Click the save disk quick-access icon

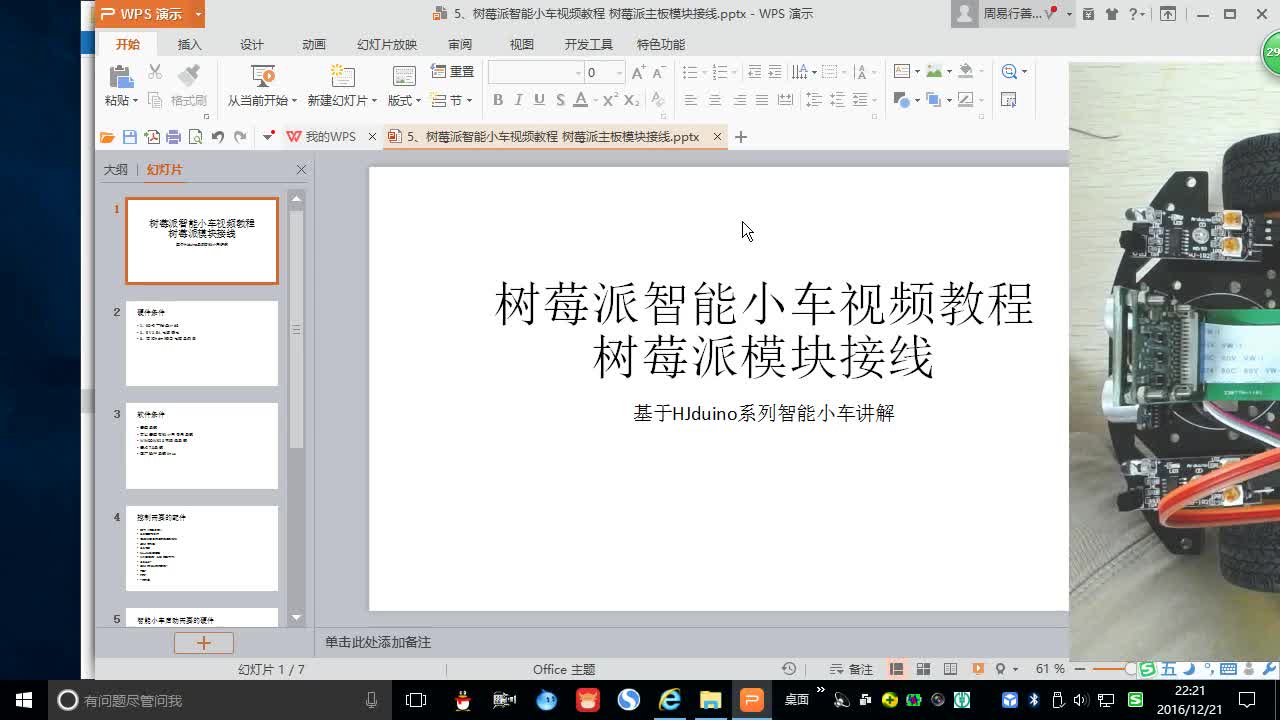(x=129, y=137)
